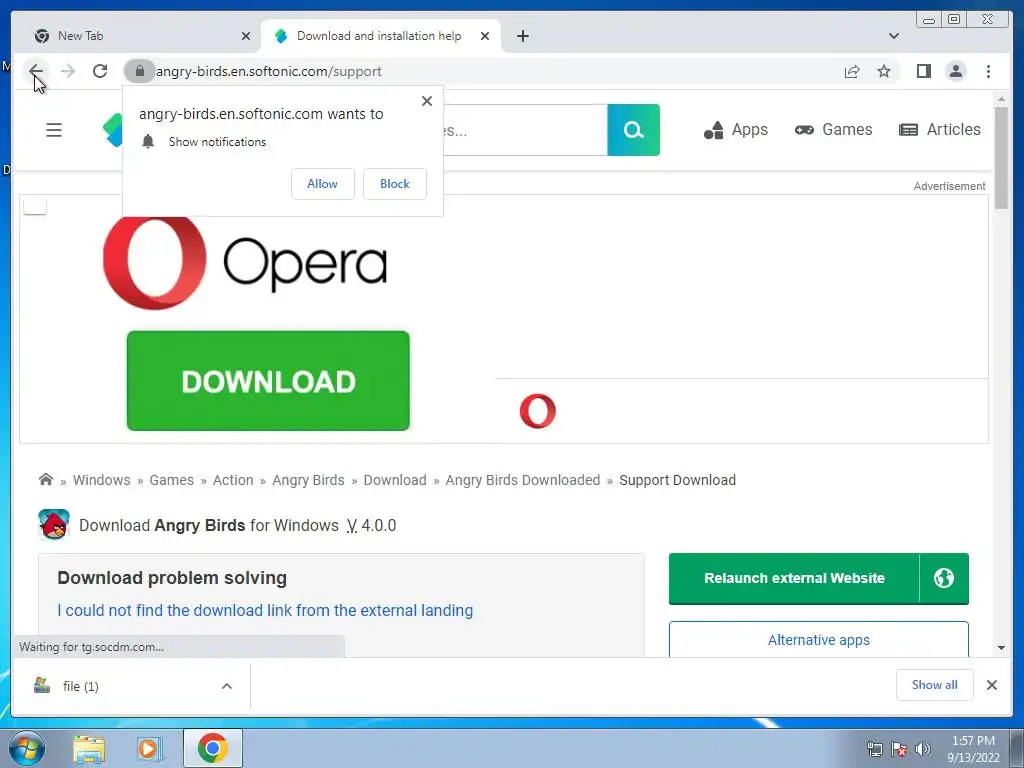Viewport: 1024px width, 768px height.
Task: Open volume control in tray
Action: pyautogui.click(x=922, y=749)
